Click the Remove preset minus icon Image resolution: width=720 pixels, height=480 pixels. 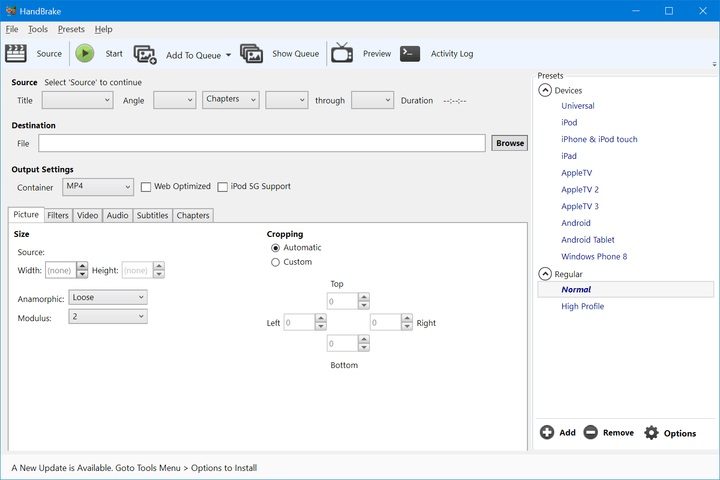point(591,433)
